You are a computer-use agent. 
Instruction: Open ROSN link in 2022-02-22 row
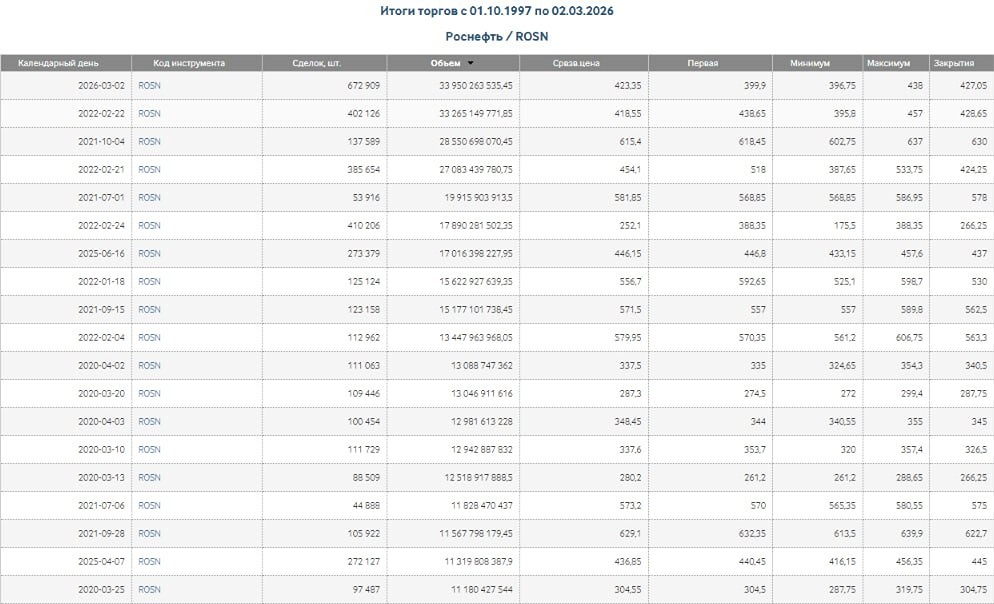(149, 114)
